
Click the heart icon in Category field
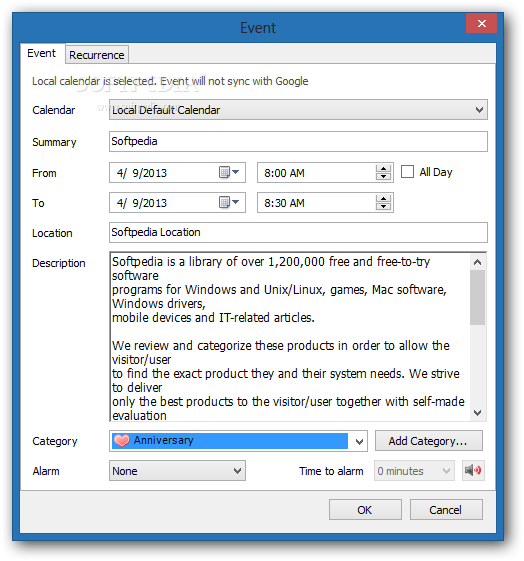(122, 441)
